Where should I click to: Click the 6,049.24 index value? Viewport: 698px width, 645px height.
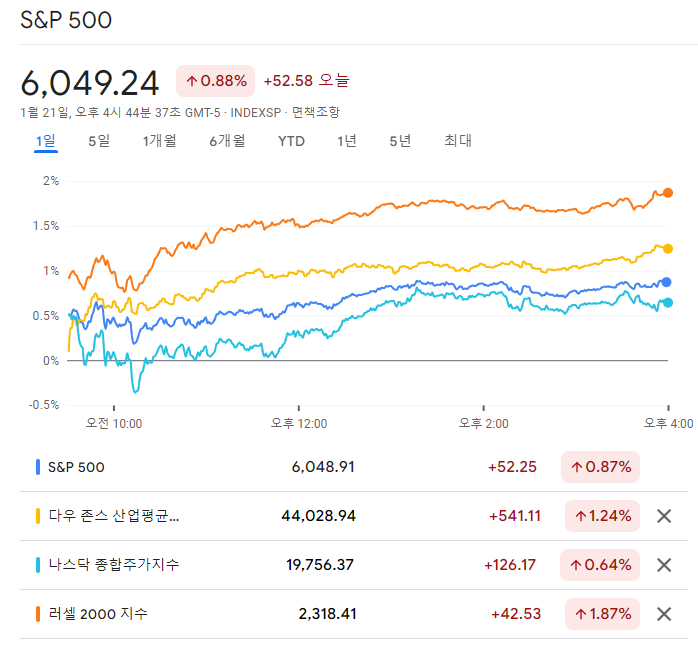89,83
